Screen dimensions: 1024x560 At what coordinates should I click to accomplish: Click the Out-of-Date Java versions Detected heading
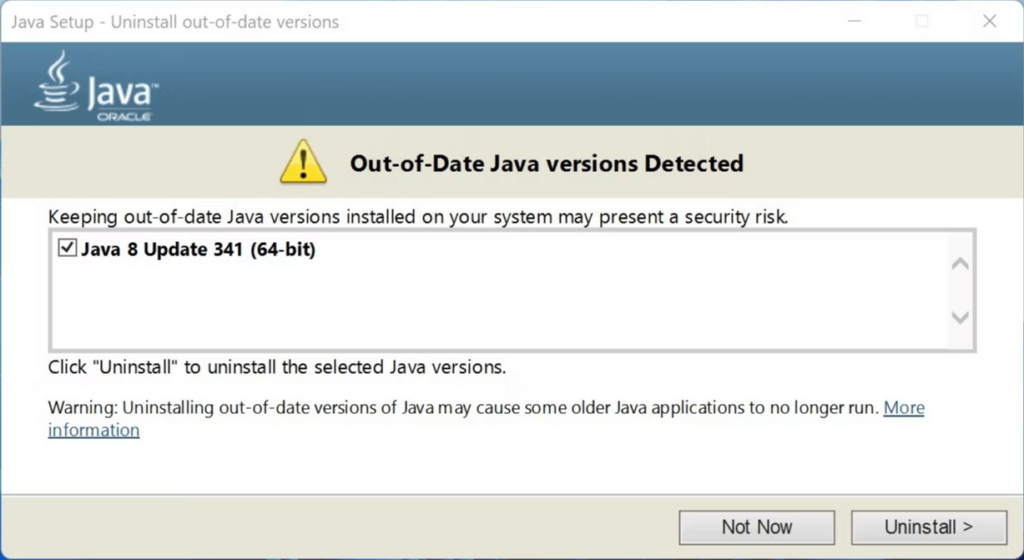point(546,163)
